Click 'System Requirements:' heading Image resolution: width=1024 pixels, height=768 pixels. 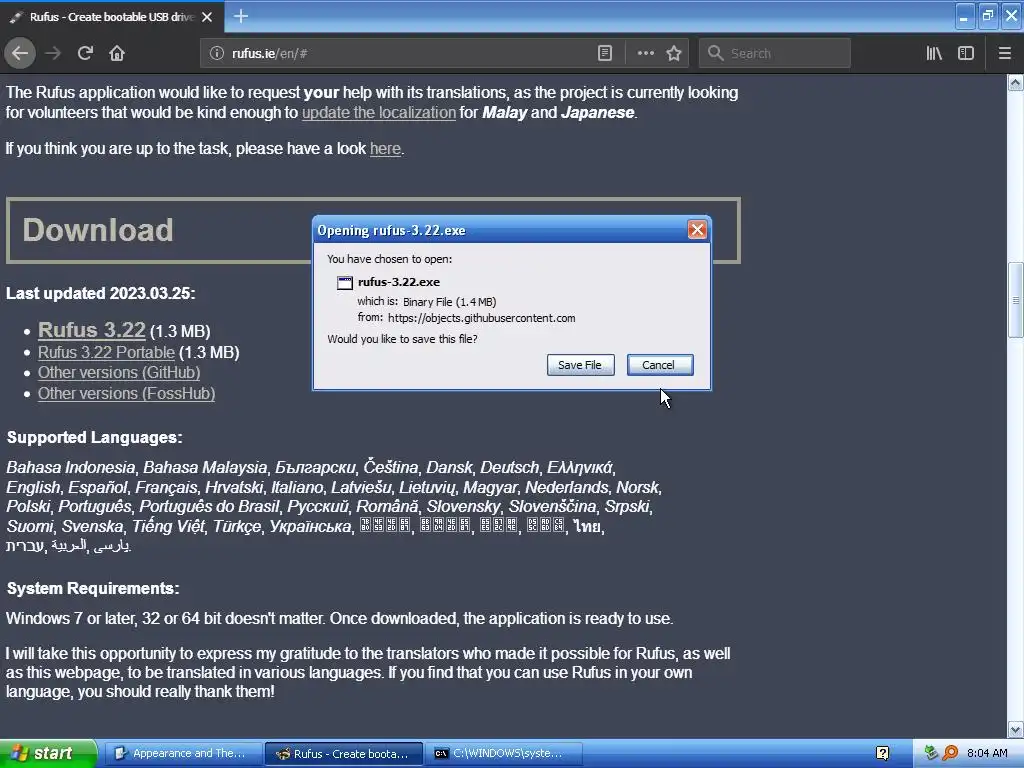[93, 588]
